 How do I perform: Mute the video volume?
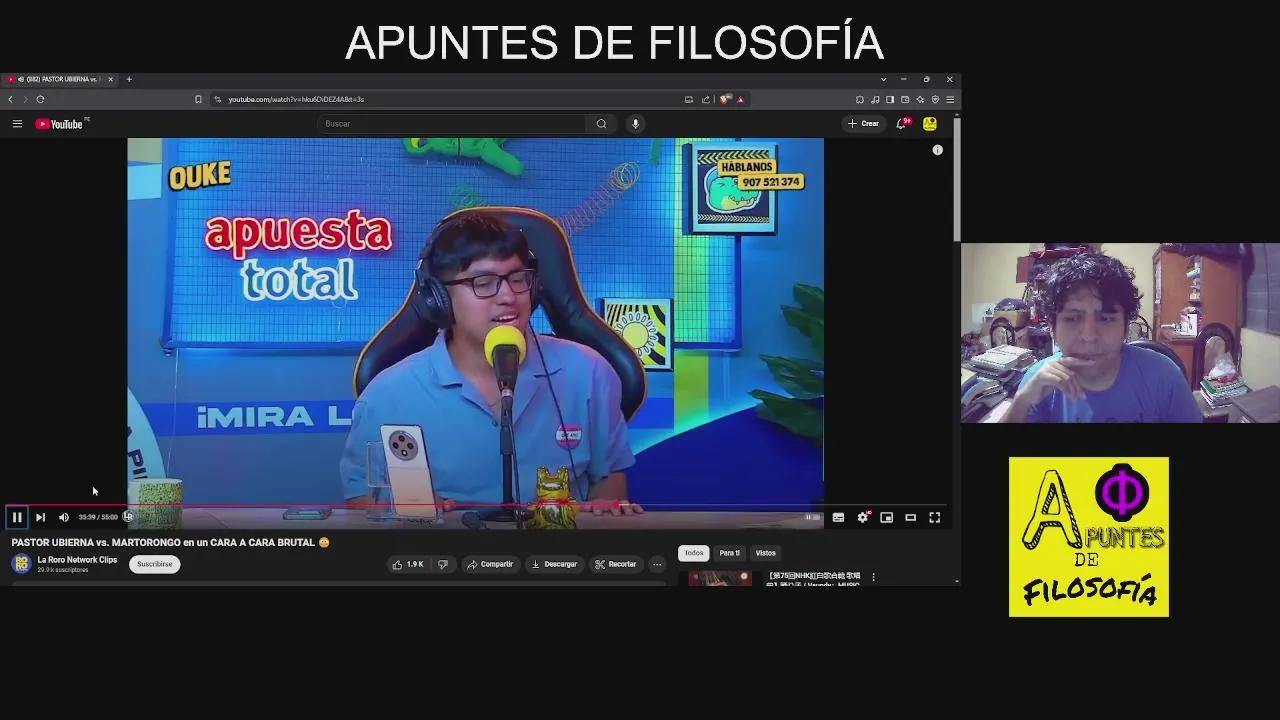coord(63,517)
